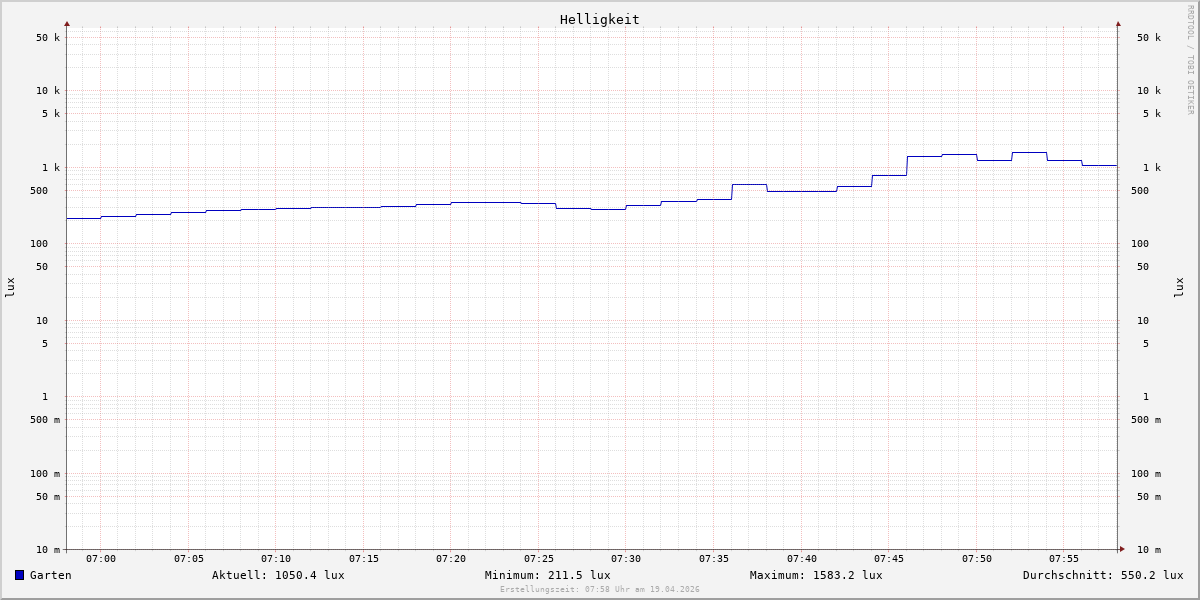Screen dimensions: 1200x600
Task: Click the Minimum 211.5 lux readout
Action: (547, 575)
